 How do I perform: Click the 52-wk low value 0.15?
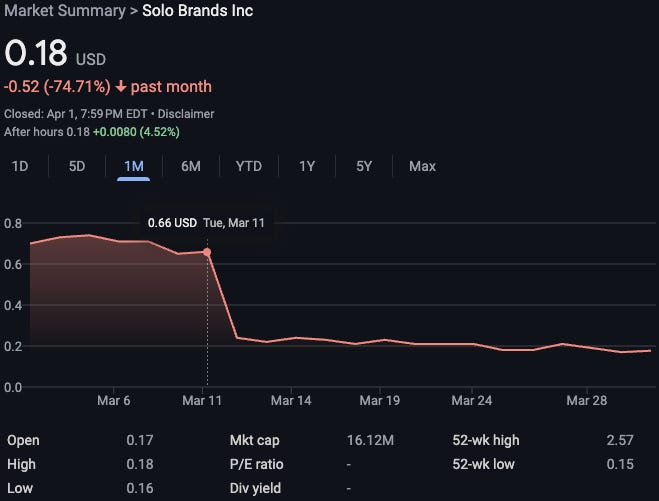click(620, 464)
